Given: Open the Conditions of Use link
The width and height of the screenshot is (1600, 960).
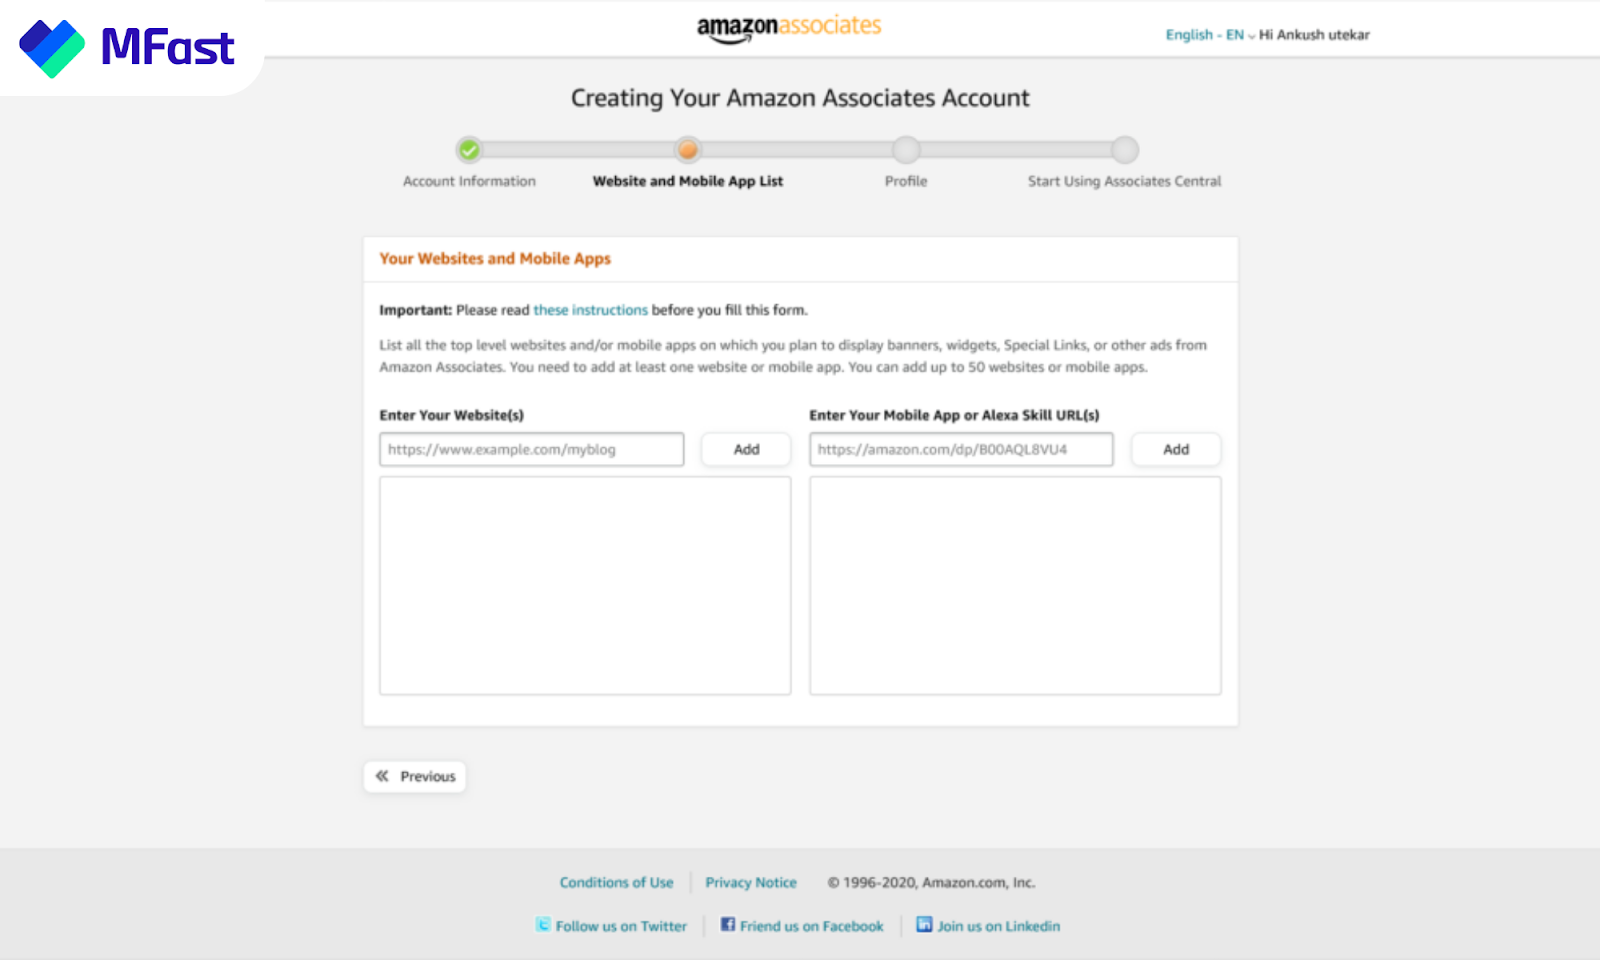Looking at the screenshot, I should click(616, 882).
